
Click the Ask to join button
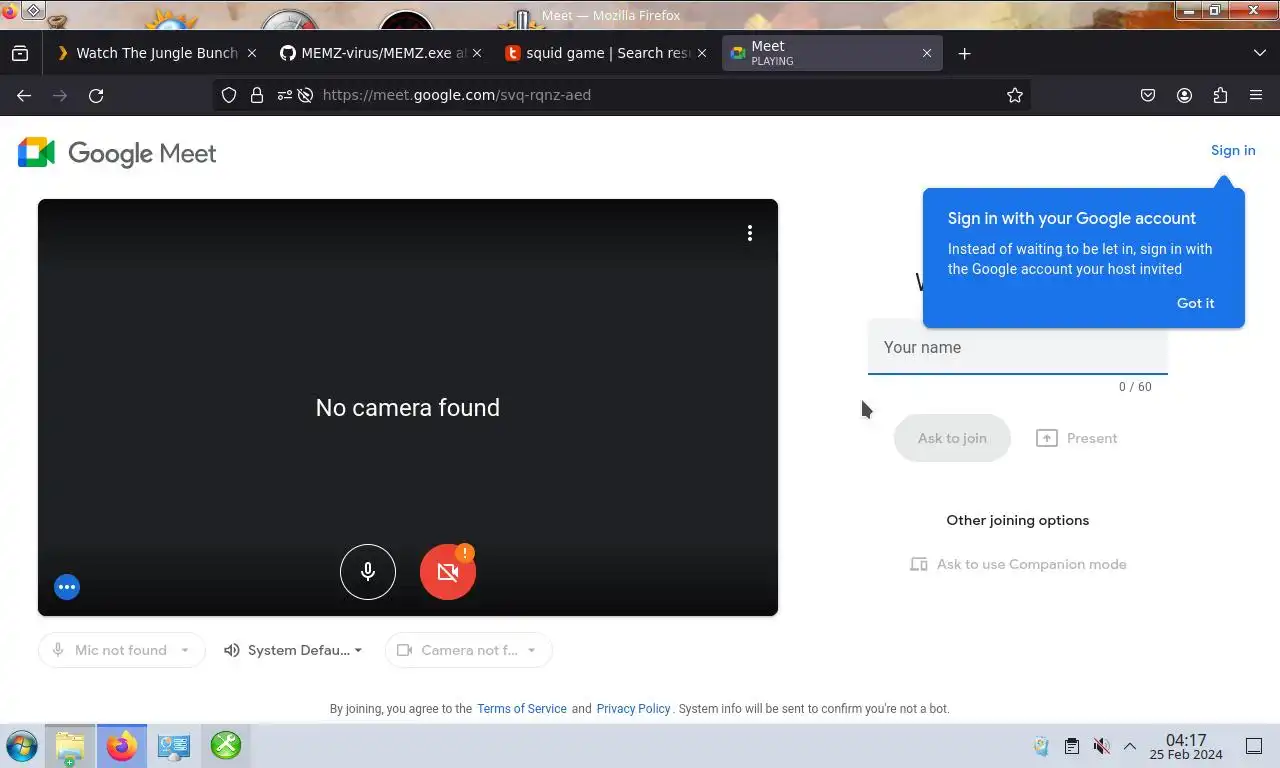coord(952,438)
